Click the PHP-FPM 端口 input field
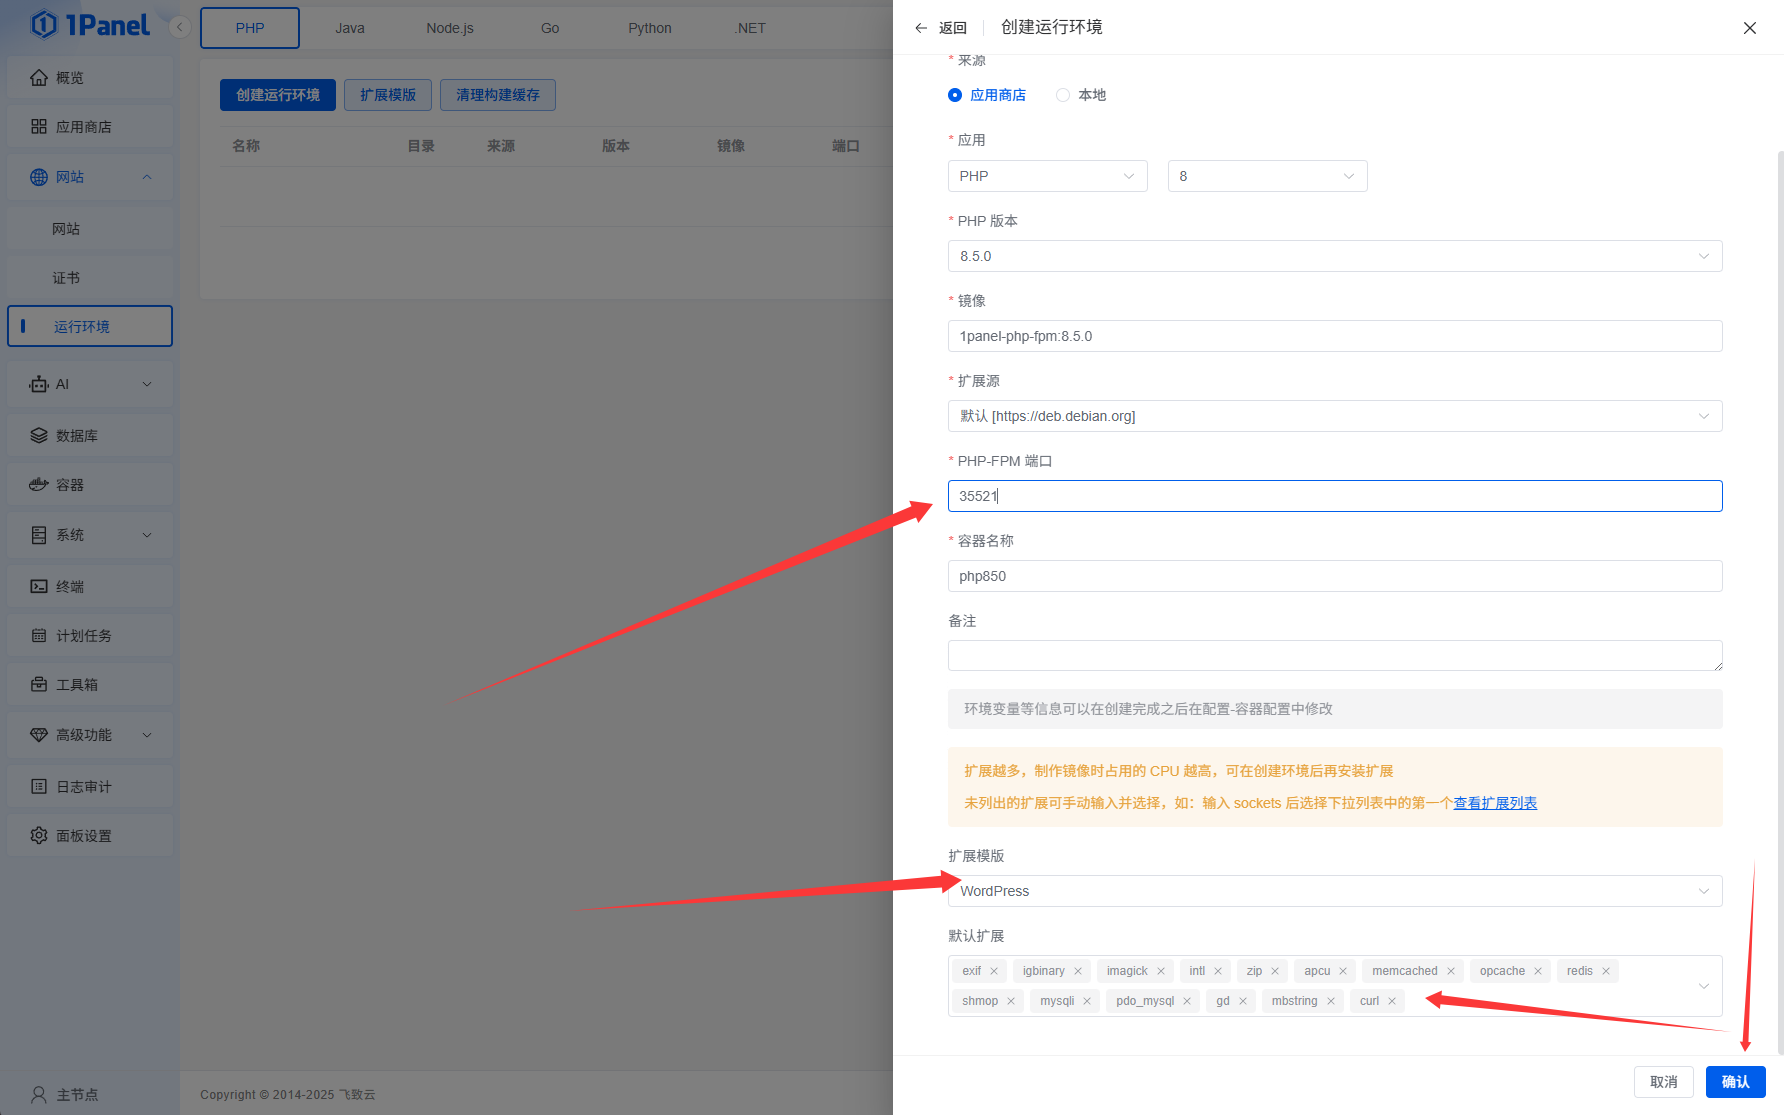1784x1115 pixels. click(x=1334, y=496)
